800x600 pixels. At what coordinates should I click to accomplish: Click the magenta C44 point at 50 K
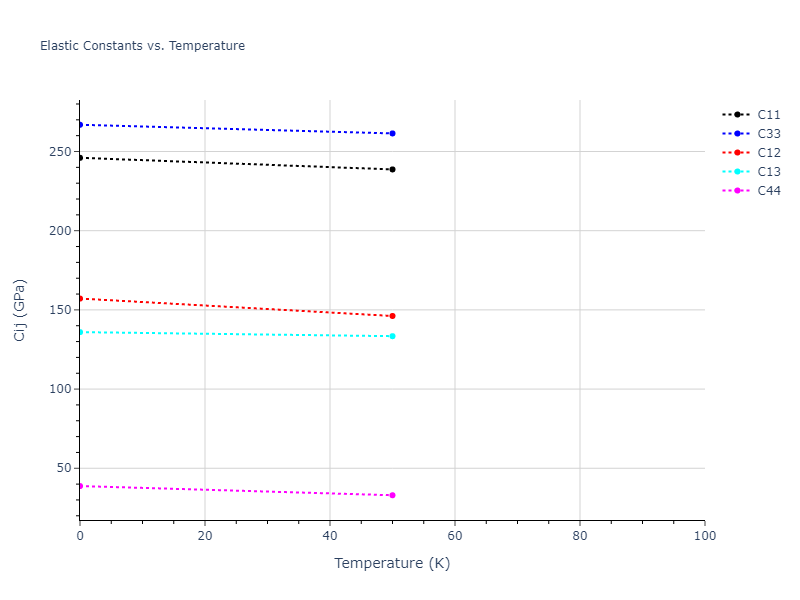392,495
